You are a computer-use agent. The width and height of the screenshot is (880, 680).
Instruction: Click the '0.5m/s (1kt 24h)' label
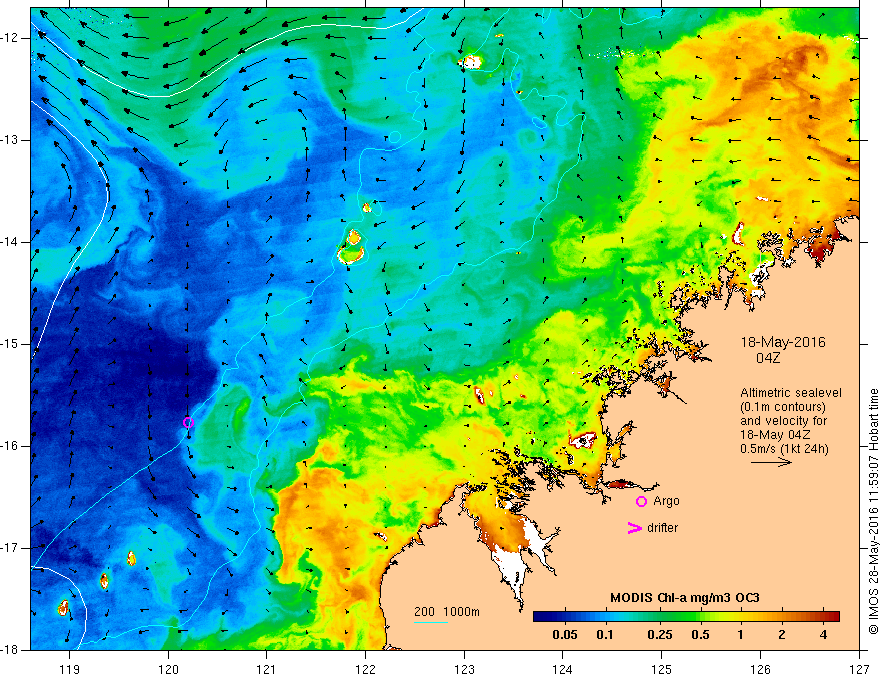(x=784, y=448)
